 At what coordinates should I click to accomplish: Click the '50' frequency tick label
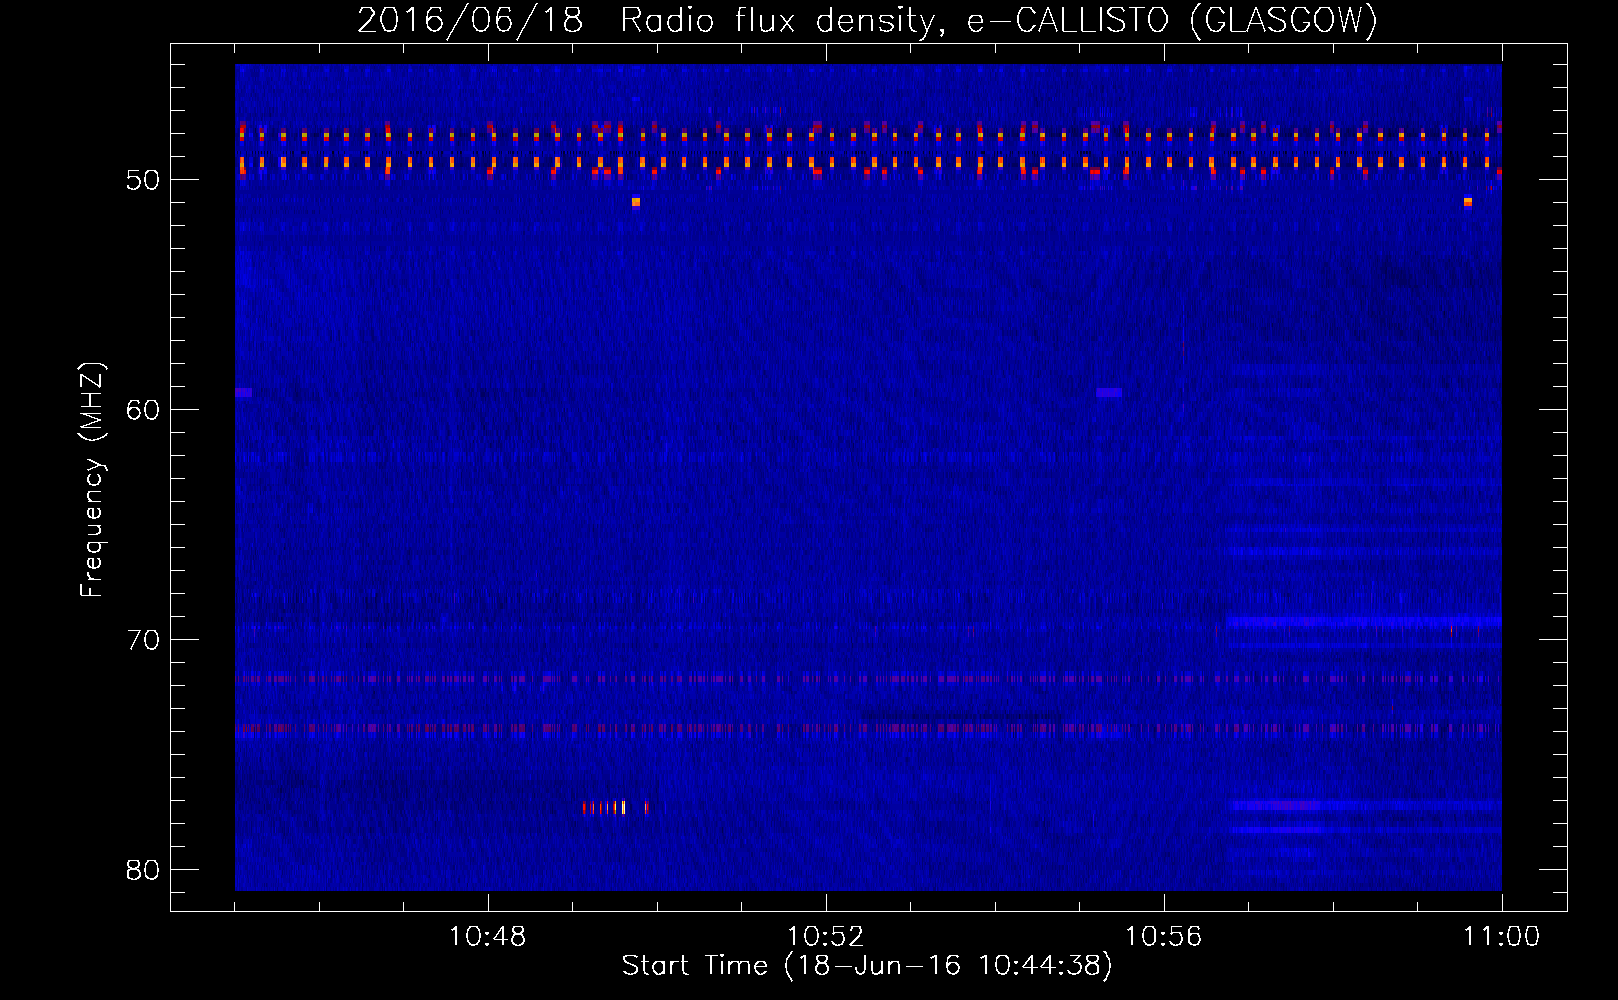(143, 180)
